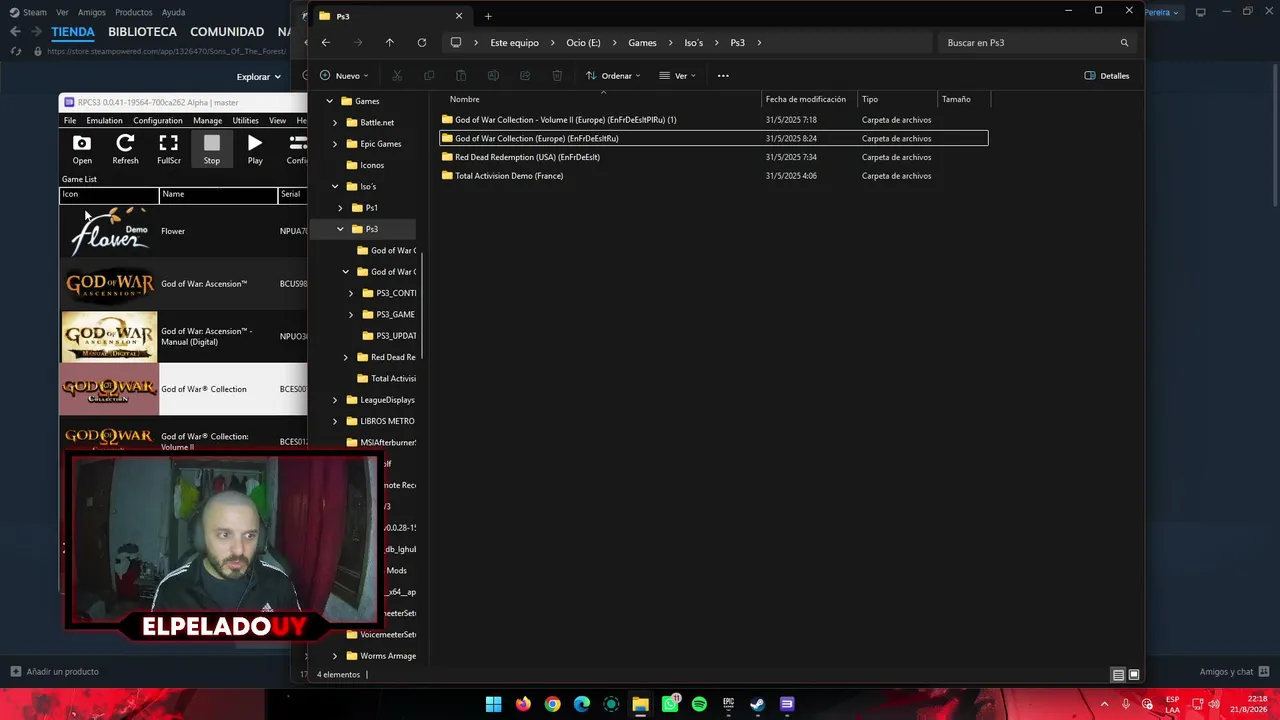Switch to large thumbnails view icon in status bar

click(1134, 675)
